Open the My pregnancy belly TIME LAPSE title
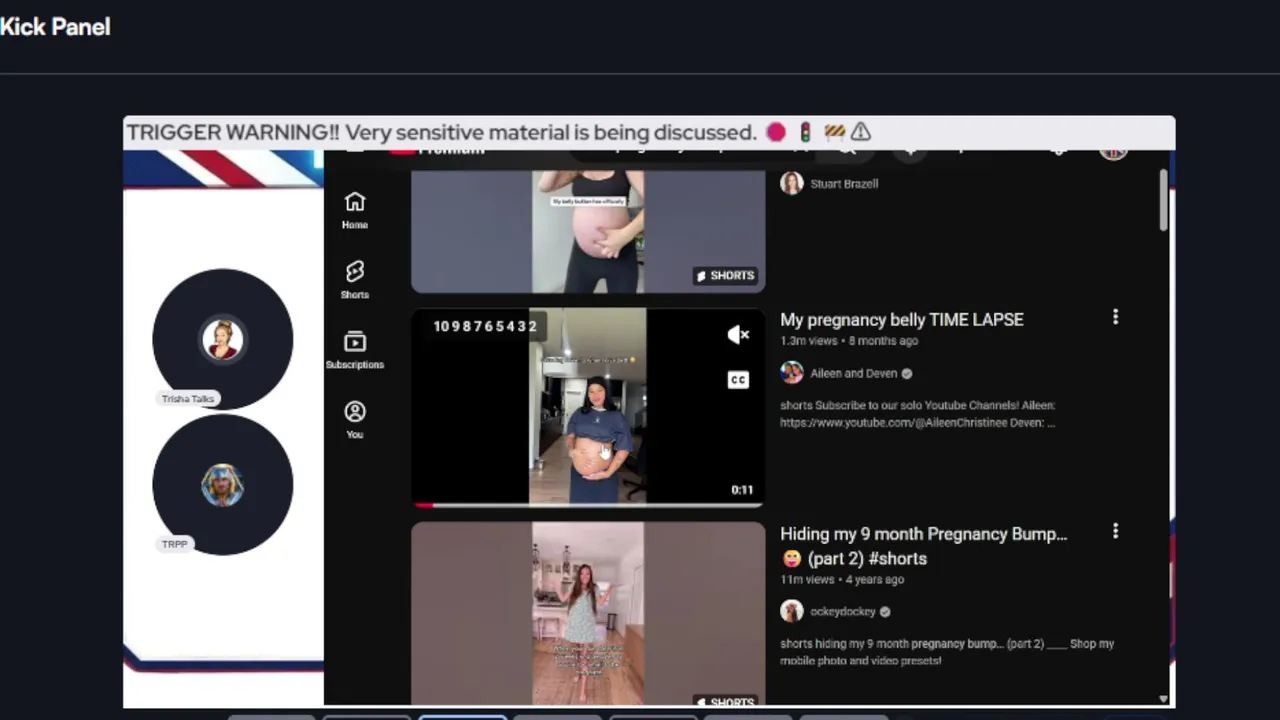Image resolution: width=1280 pixels, height=720 pixels. pos(902,319)
